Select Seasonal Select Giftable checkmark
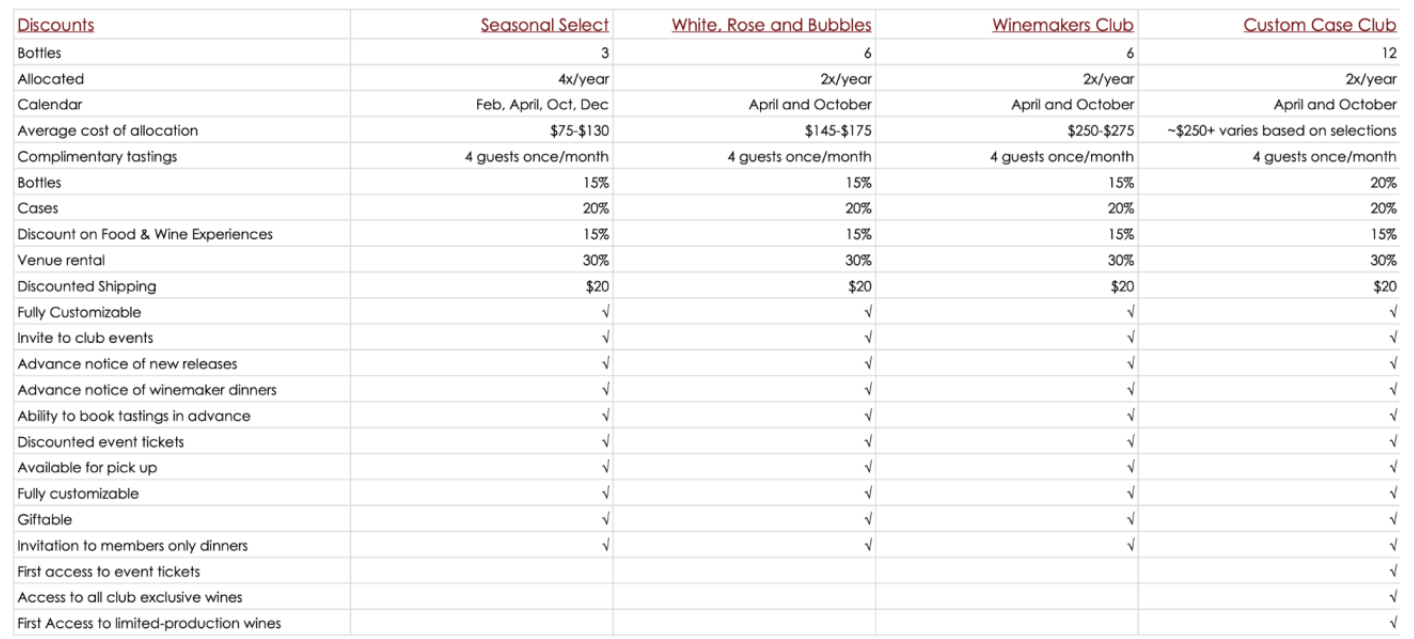The width and height of the screenshot is (1414, 639). [605, 520]
